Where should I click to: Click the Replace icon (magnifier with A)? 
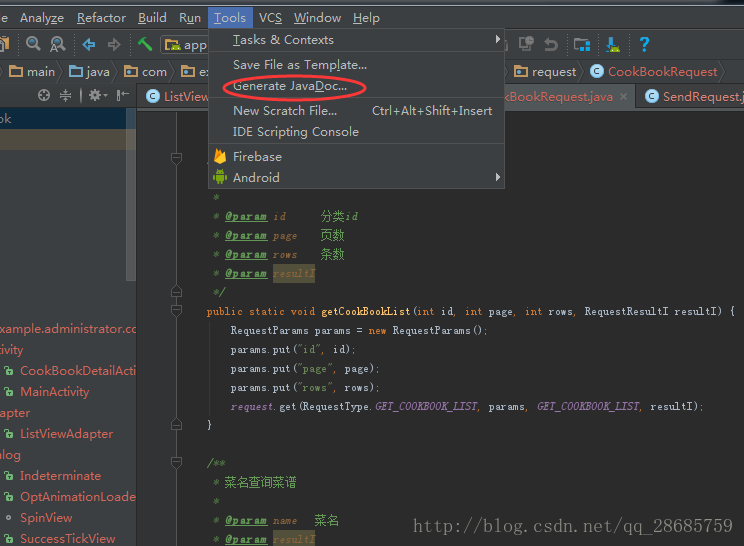coord(58,44)
